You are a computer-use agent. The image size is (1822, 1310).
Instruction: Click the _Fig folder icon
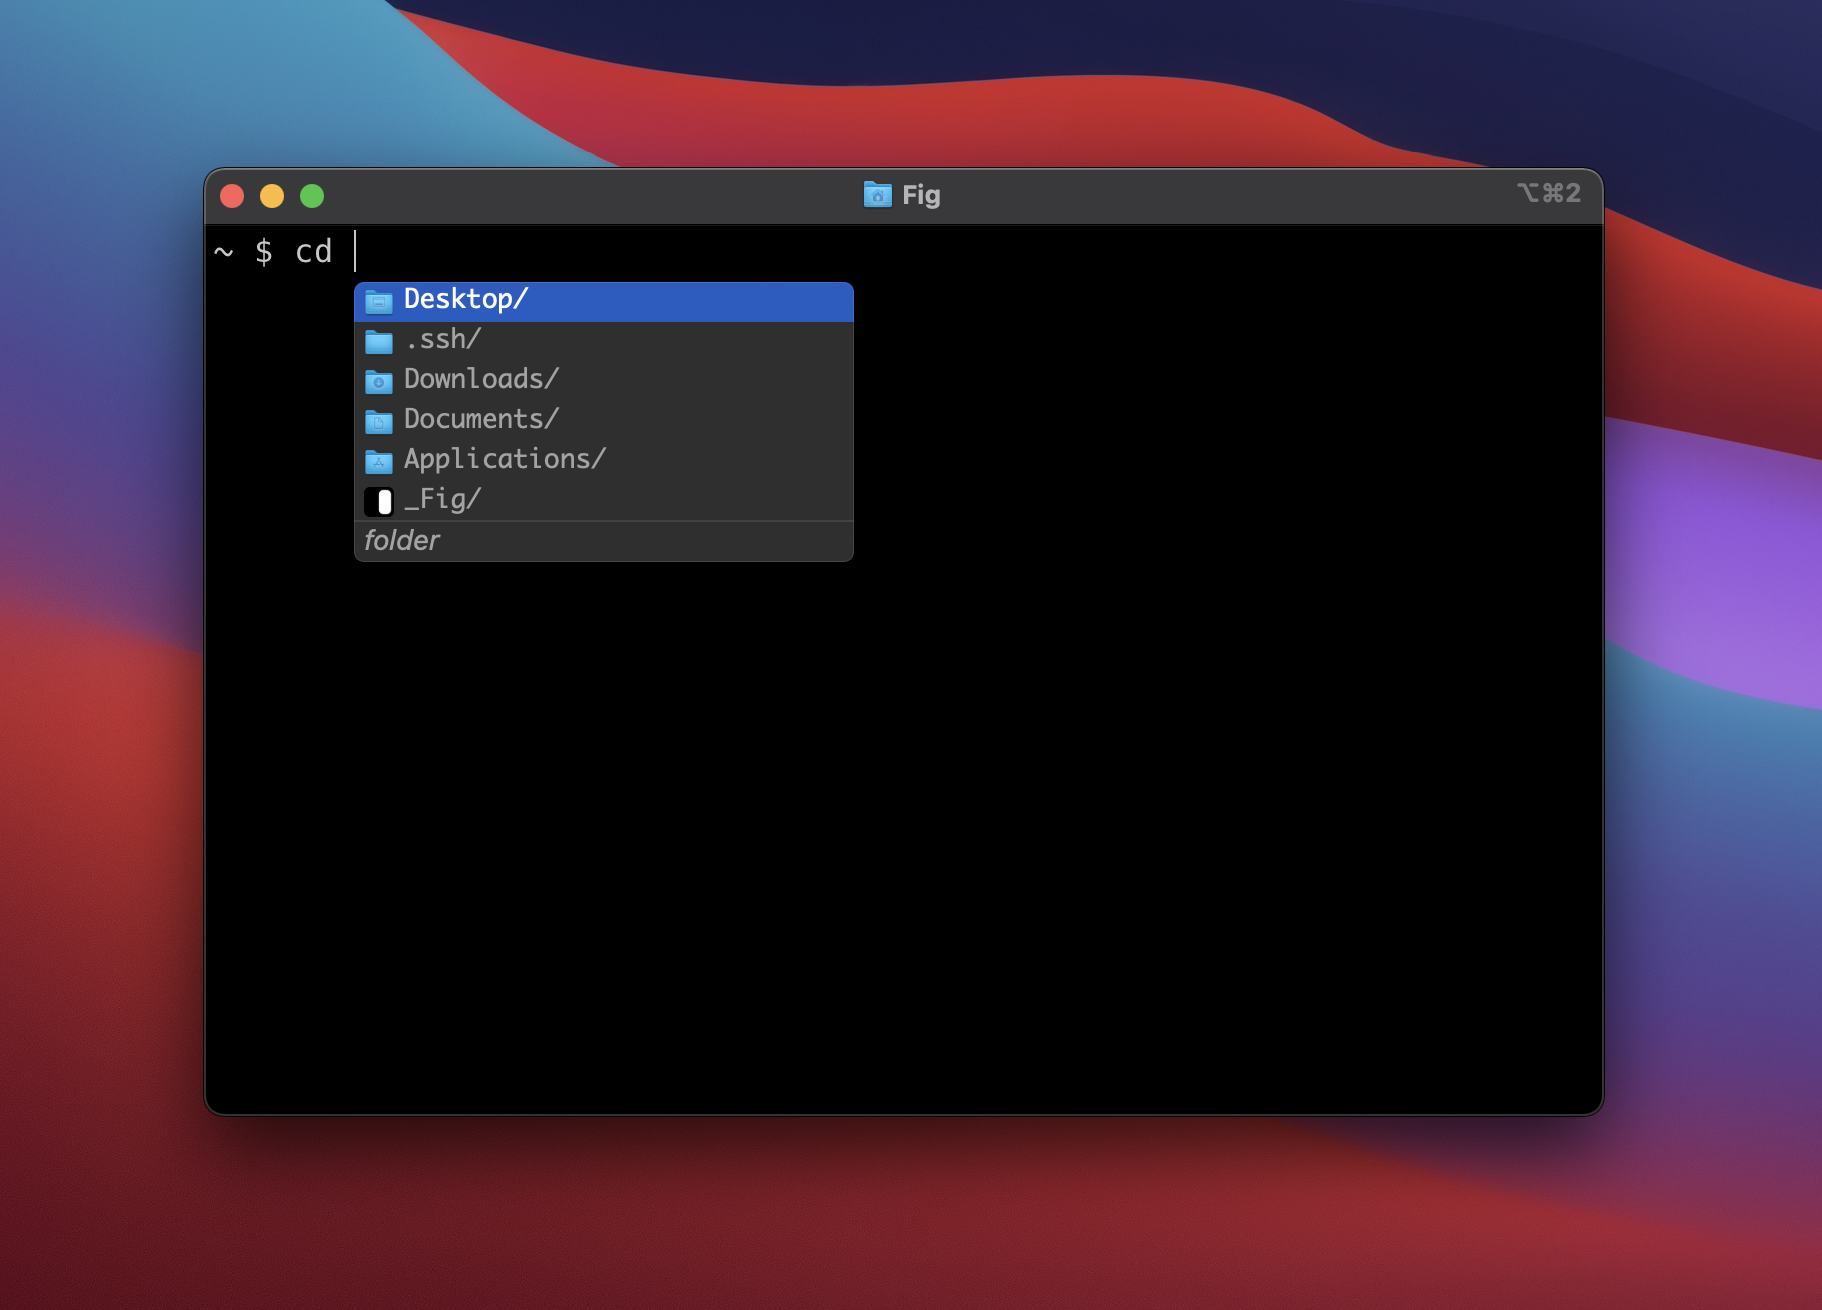tap(378, 501)
